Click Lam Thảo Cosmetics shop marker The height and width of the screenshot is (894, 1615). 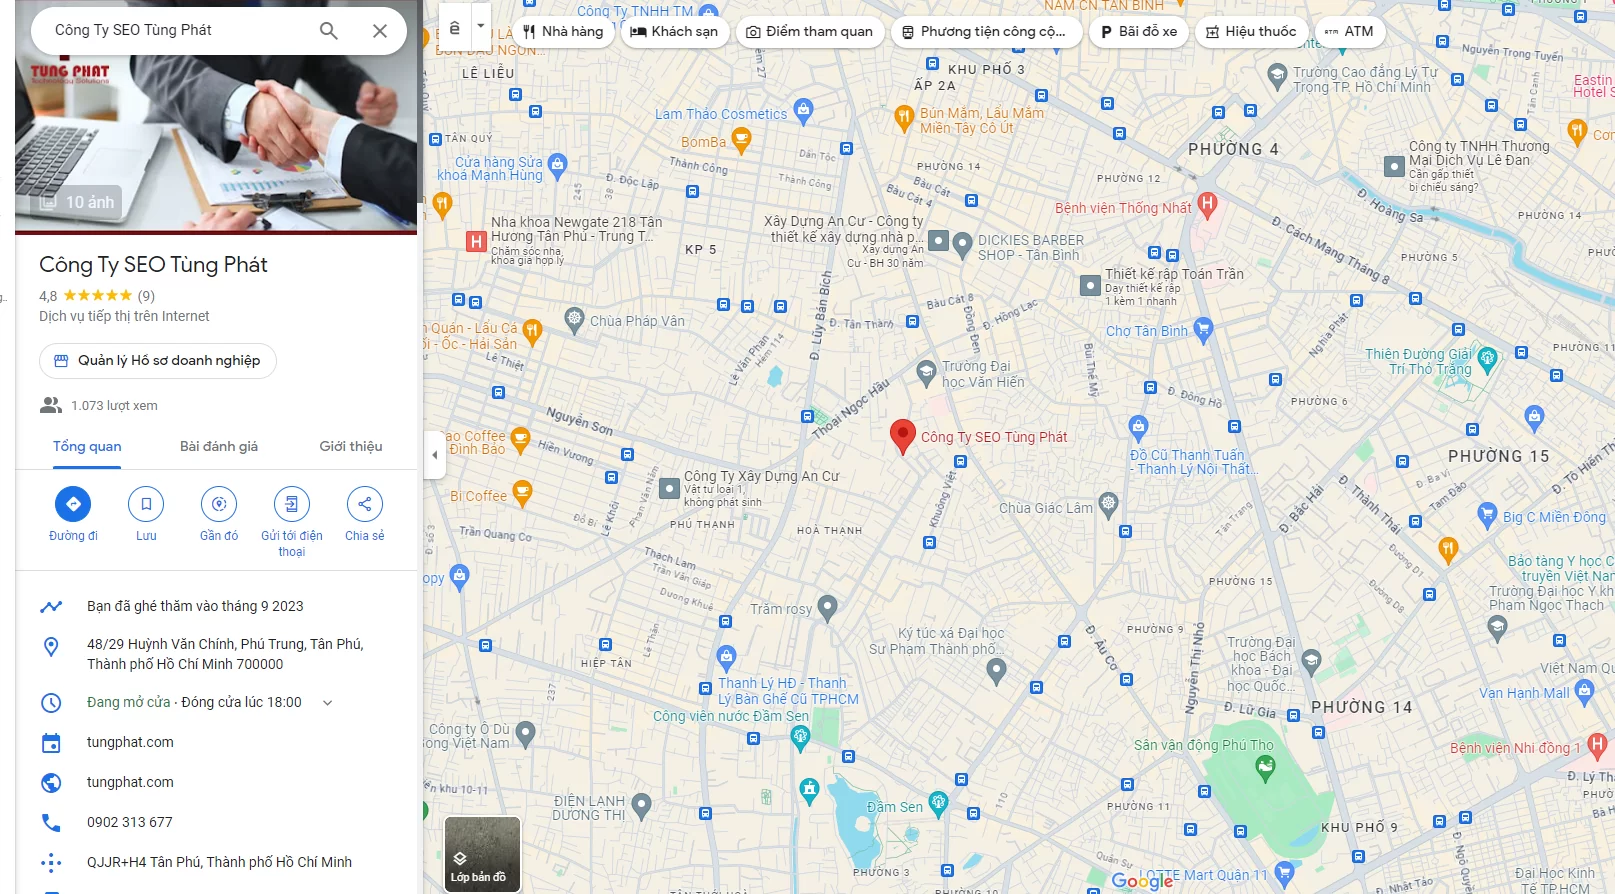[803, 111]
